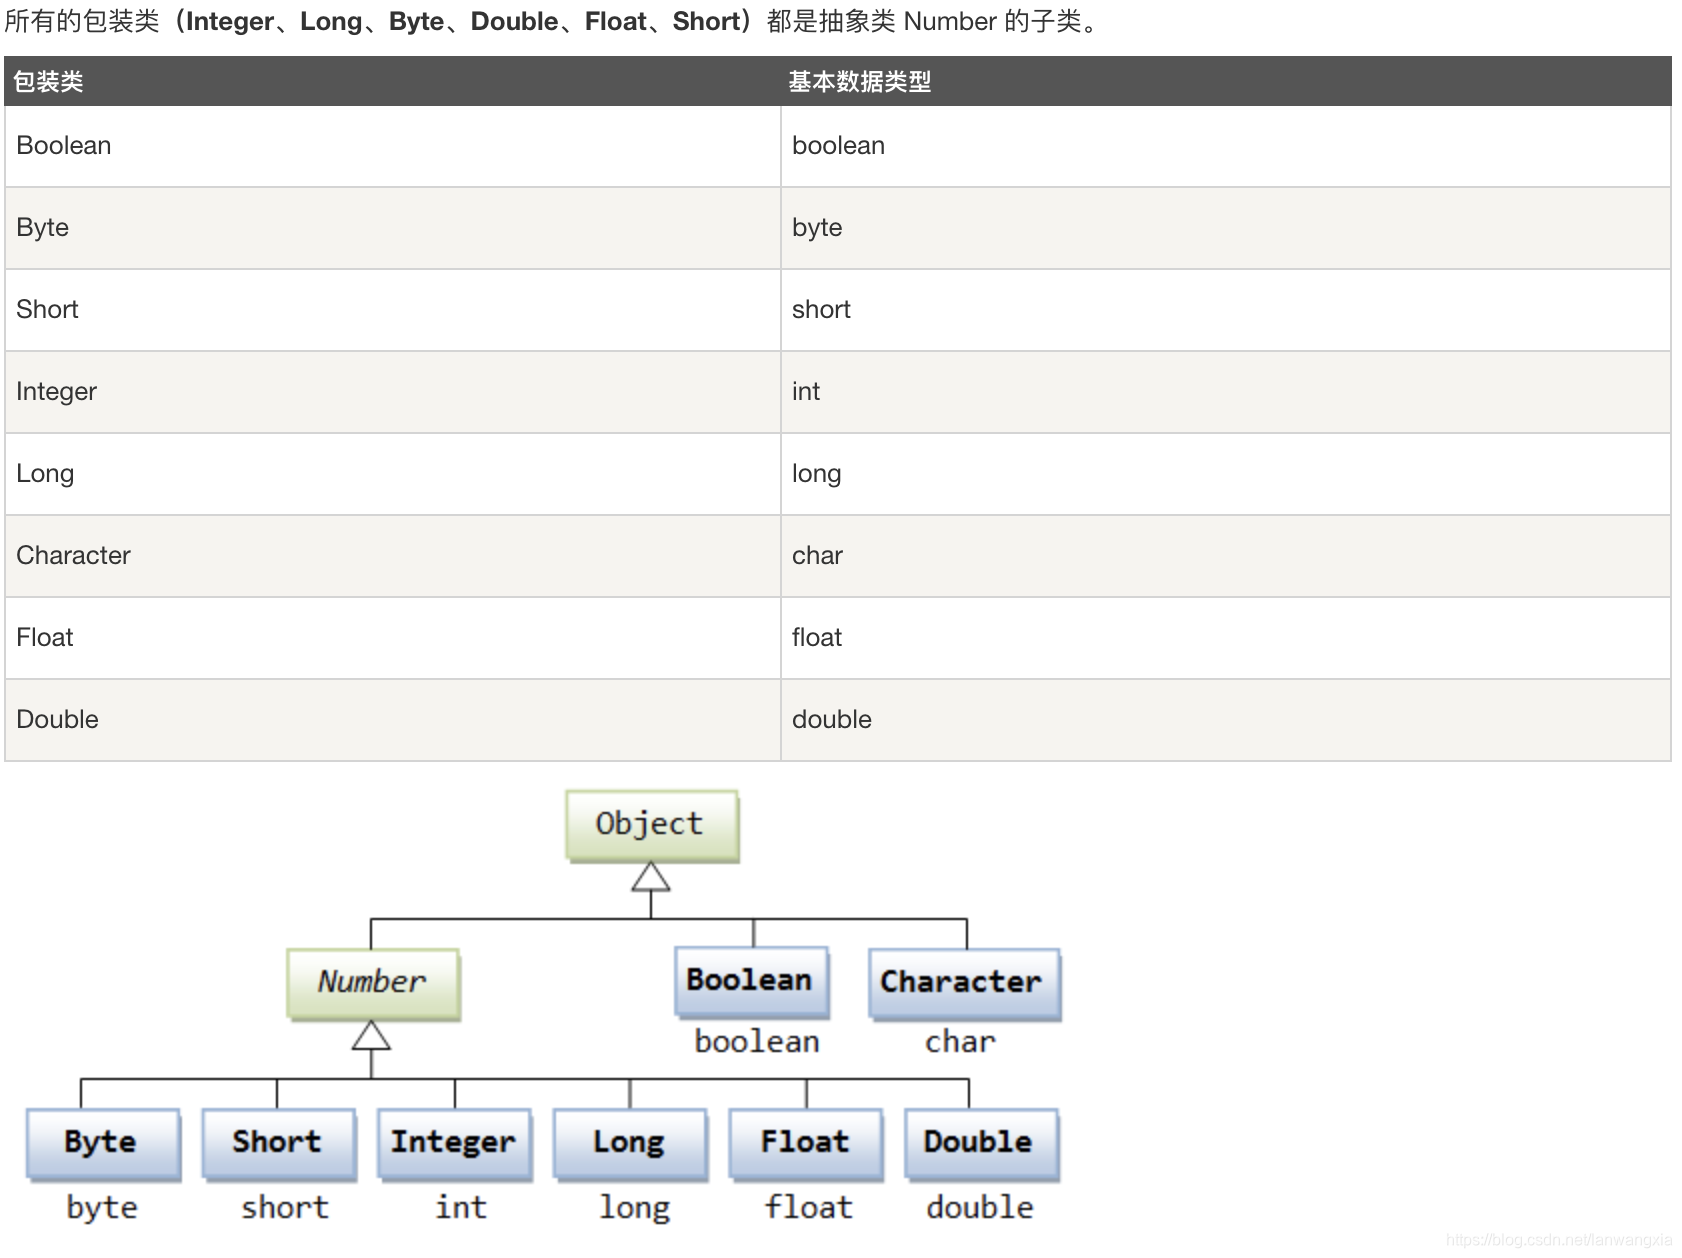Click the long label under Long box

635,1208
